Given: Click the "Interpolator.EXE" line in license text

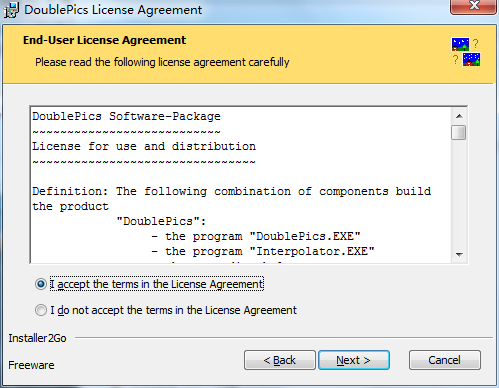Looking at the screenshot, I should pos(263,251).
